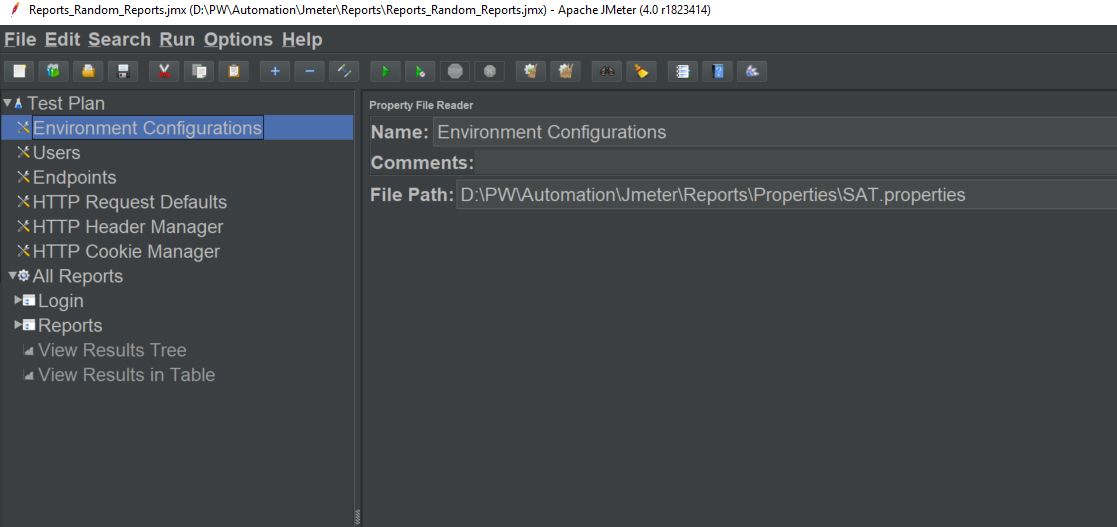This screenshot has height=527, width=1117.
Task: Click Start no pauses icon
Action: click(x=420, y=71)
